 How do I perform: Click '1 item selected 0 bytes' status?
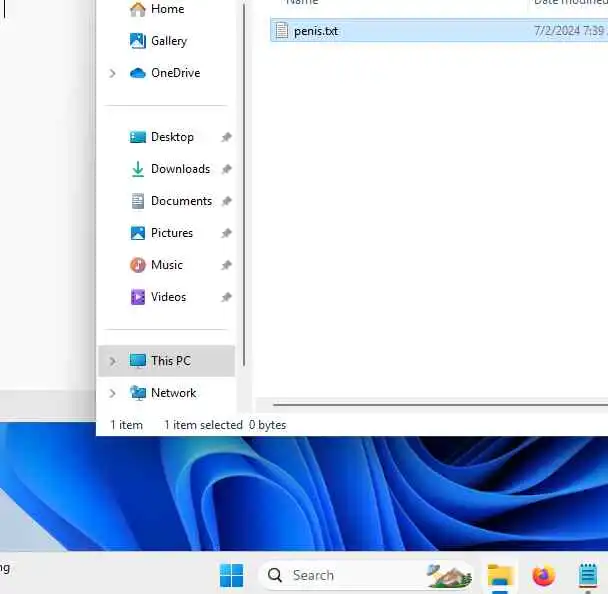[x=225, y=425]
